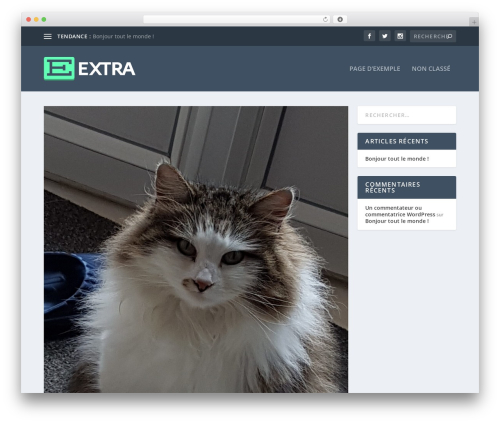
Task: Open Bonjour tout le monde in Commentaires récents
Action: coord(397,221)
